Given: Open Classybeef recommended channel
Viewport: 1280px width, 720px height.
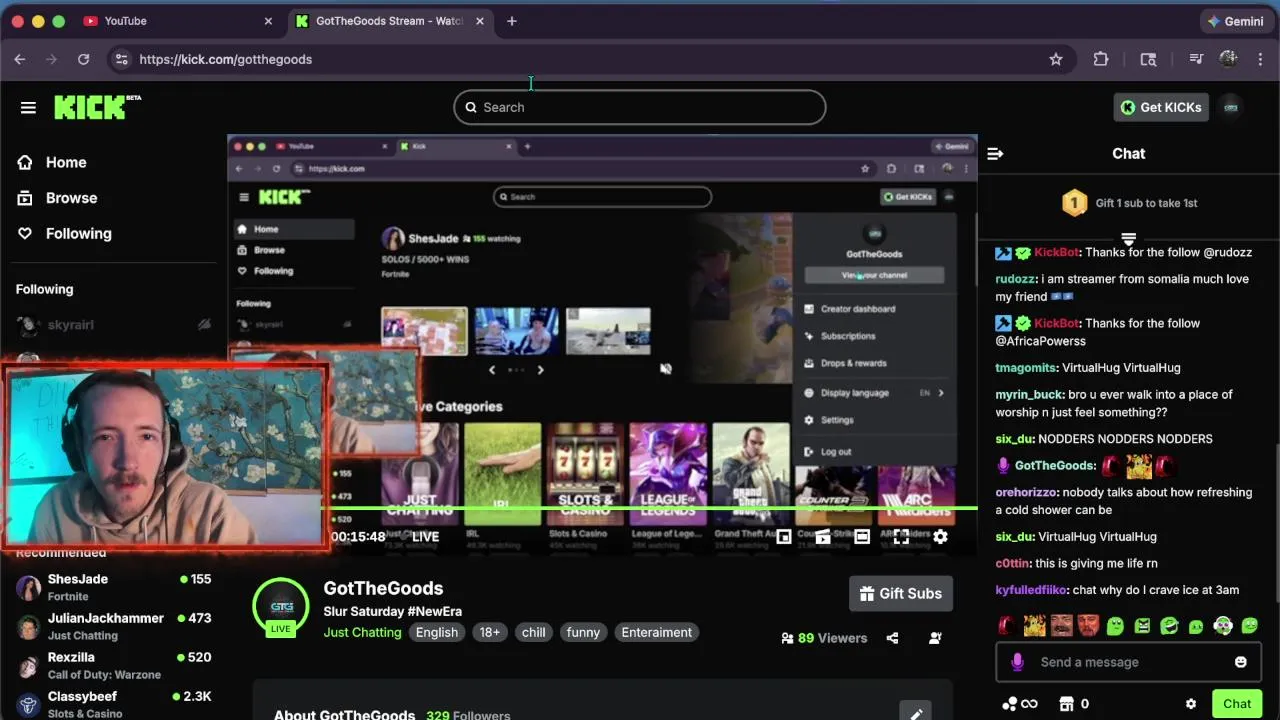Looking at the screenshot, I should click(115, 704).
